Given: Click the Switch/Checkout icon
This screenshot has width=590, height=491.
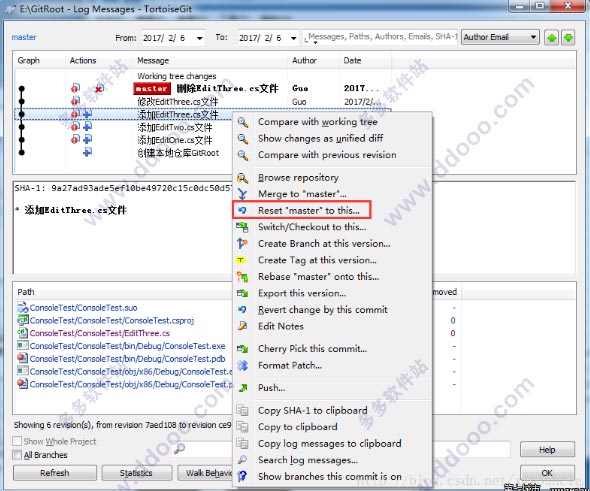Looking at the screenshot, I should click(x=243, y=227).
